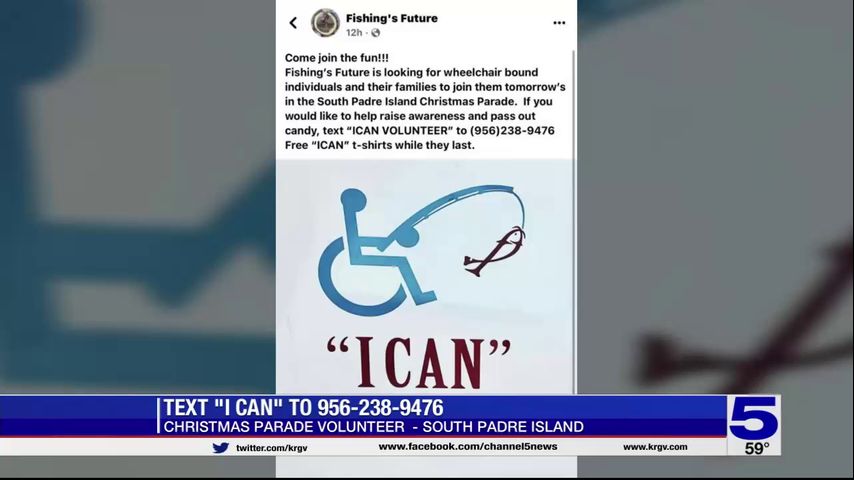Click the Christmas Parade Volunteer subheadline

click(x=373, y=427)
